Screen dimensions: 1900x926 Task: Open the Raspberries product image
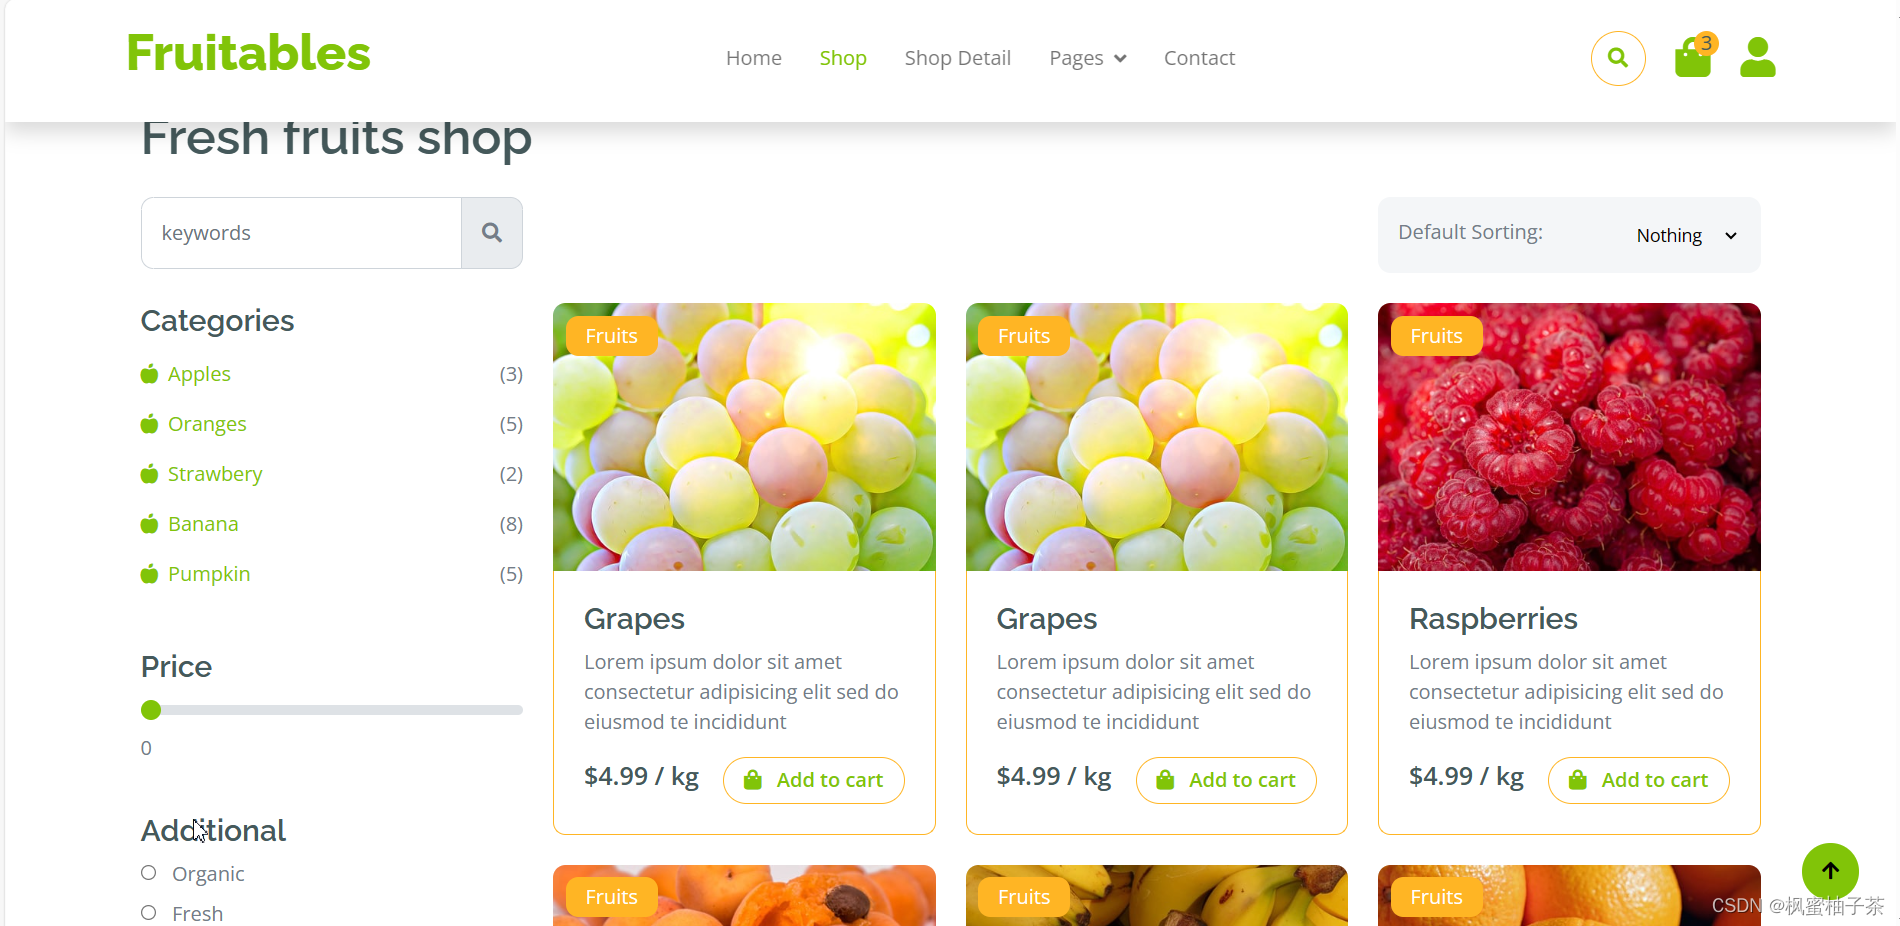coord(1569,437)
